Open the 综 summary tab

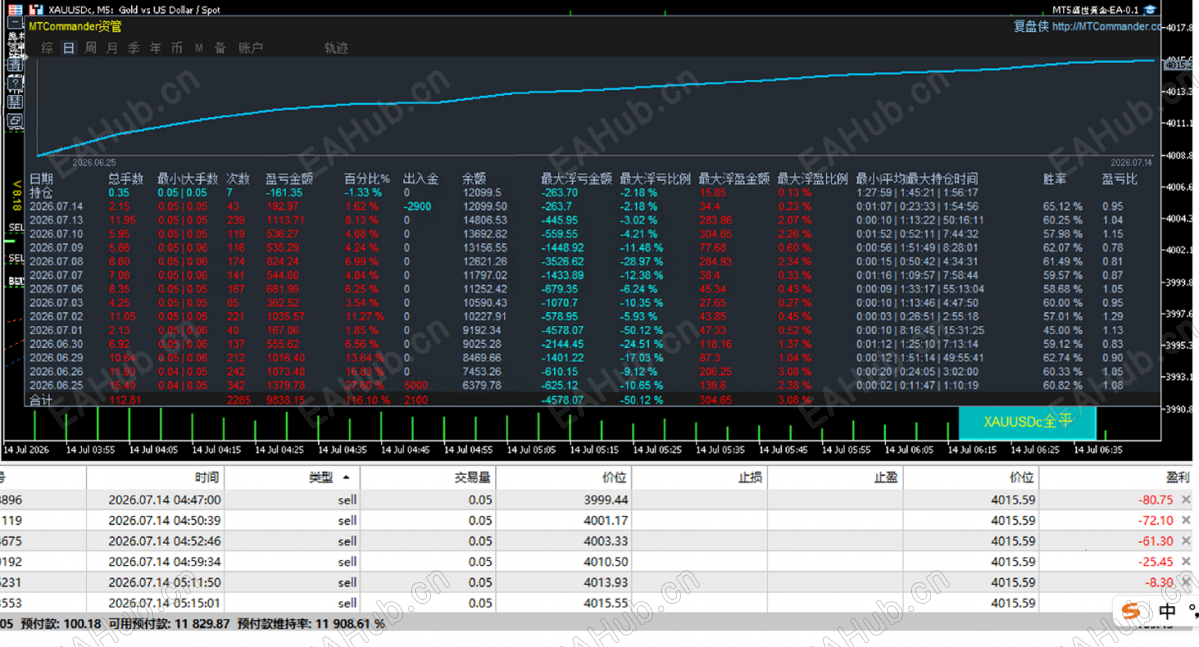click(x=47, y=48)
